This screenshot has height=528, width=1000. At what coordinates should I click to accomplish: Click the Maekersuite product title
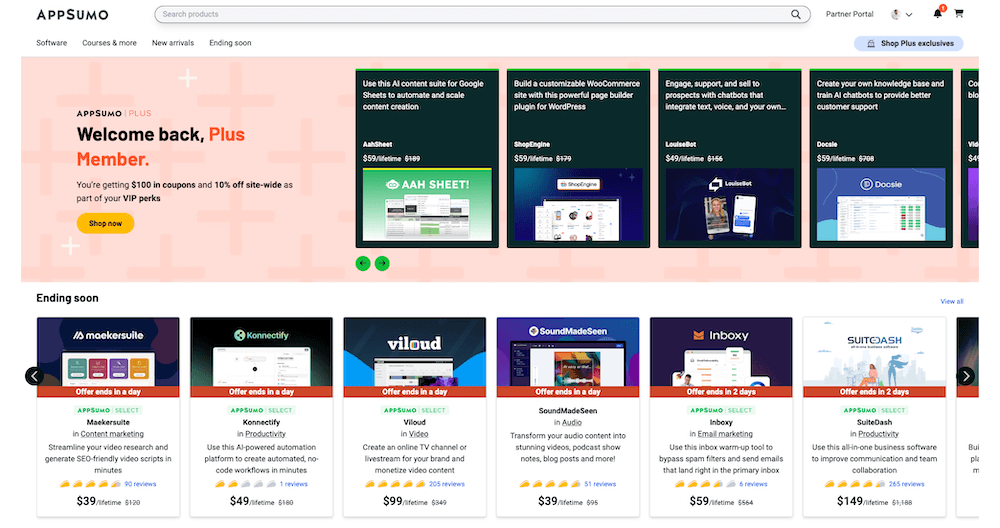click(x=108, y=422)
